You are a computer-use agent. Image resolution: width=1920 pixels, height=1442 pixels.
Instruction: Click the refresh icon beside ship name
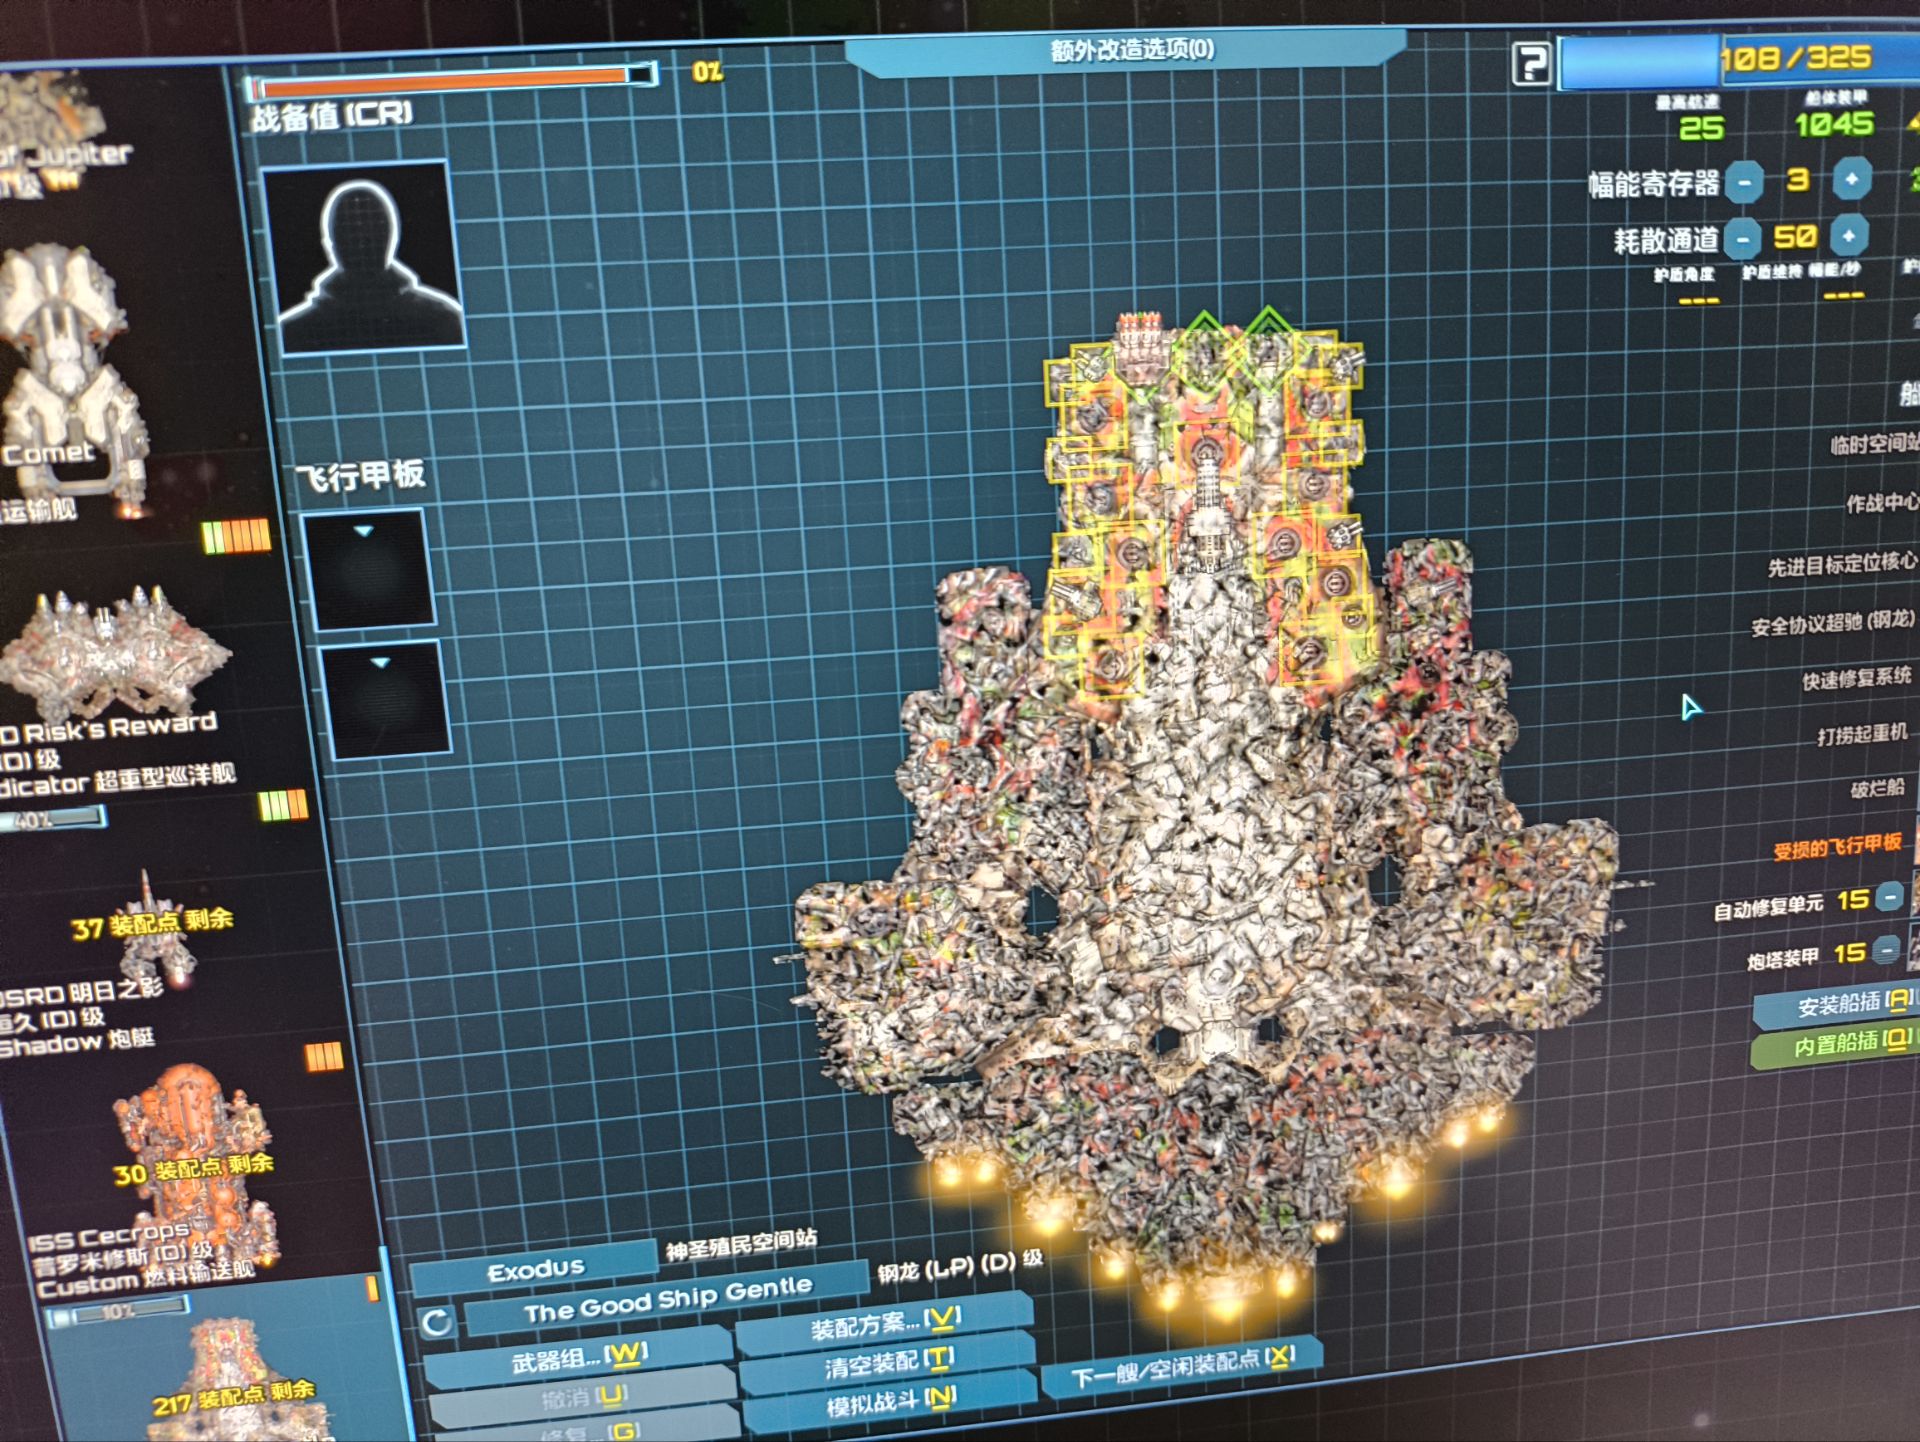(x=437, y=1323)
